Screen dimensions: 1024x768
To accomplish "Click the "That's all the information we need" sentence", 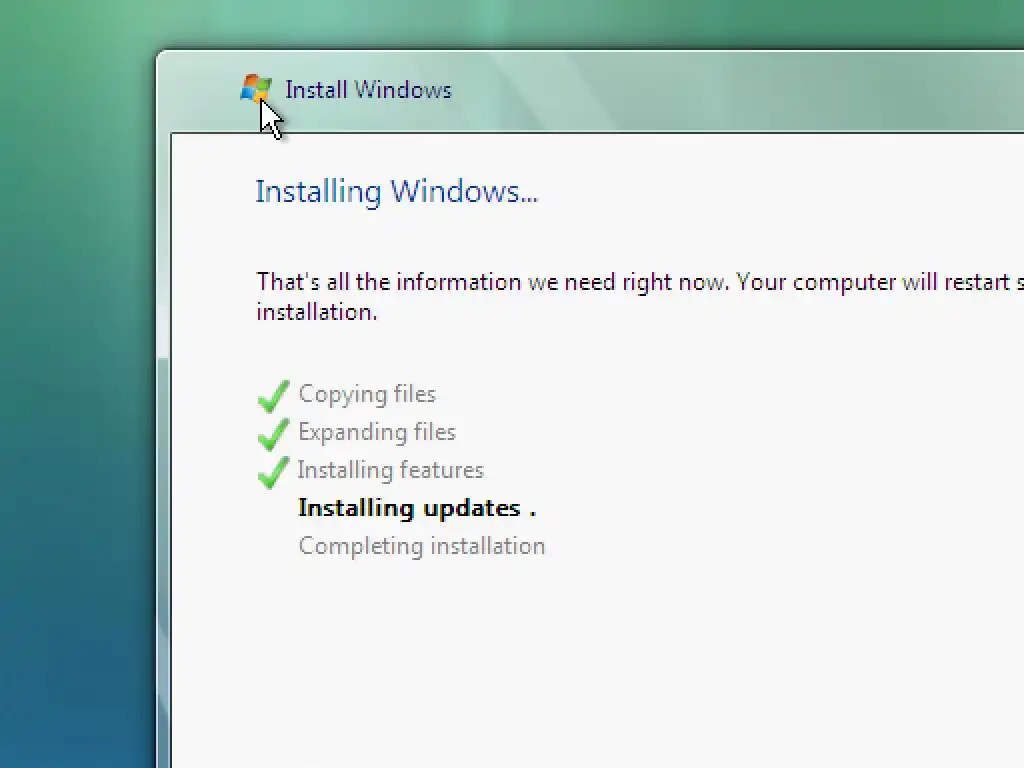I will click(640, 296).
